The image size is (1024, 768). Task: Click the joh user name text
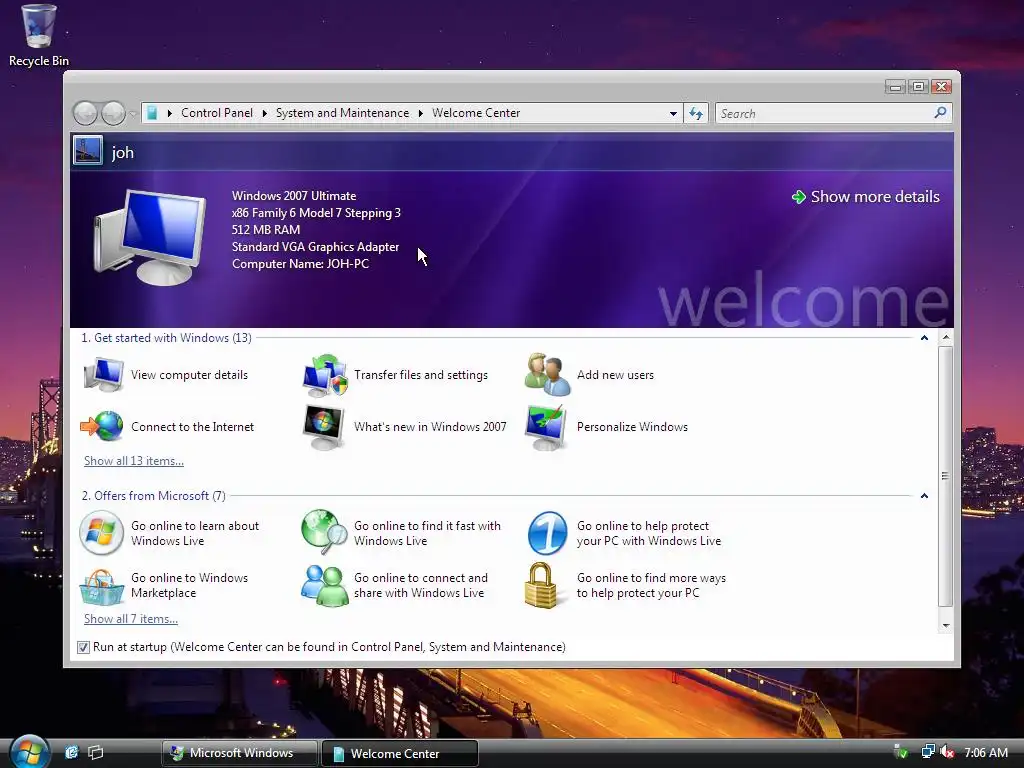click(123, 153)
